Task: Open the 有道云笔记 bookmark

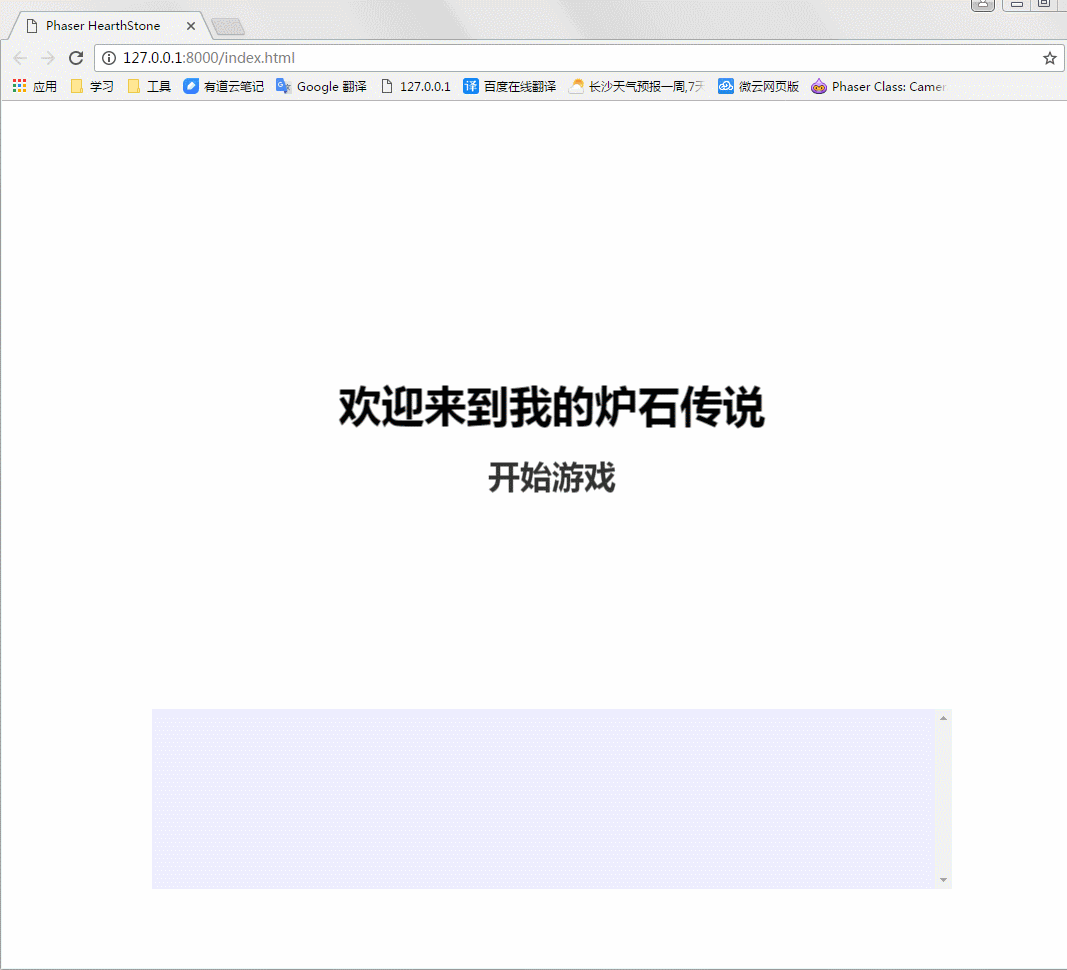Action: (224, 86)
